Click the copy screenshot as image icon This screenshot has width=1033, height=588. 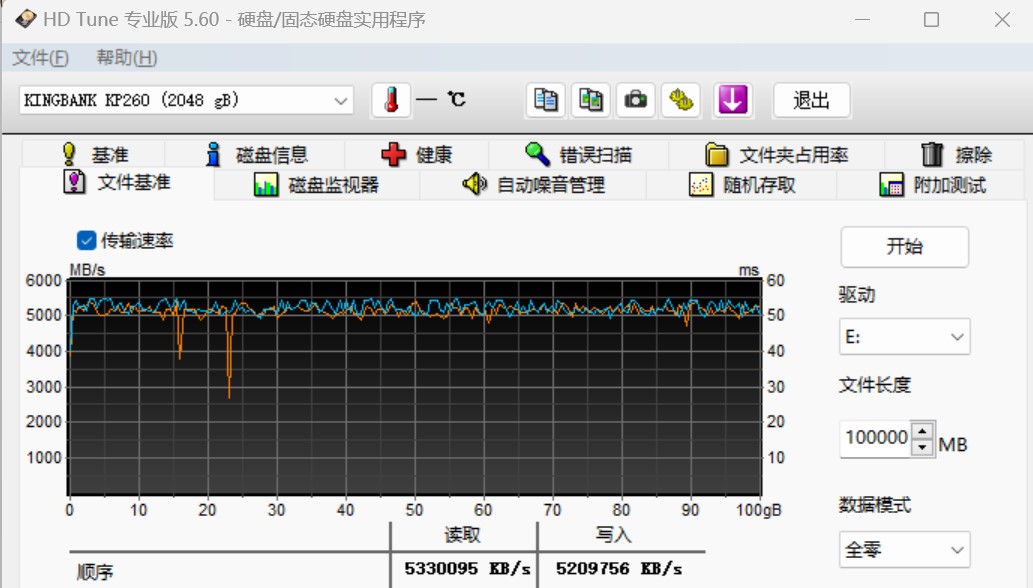coord(590,100)
